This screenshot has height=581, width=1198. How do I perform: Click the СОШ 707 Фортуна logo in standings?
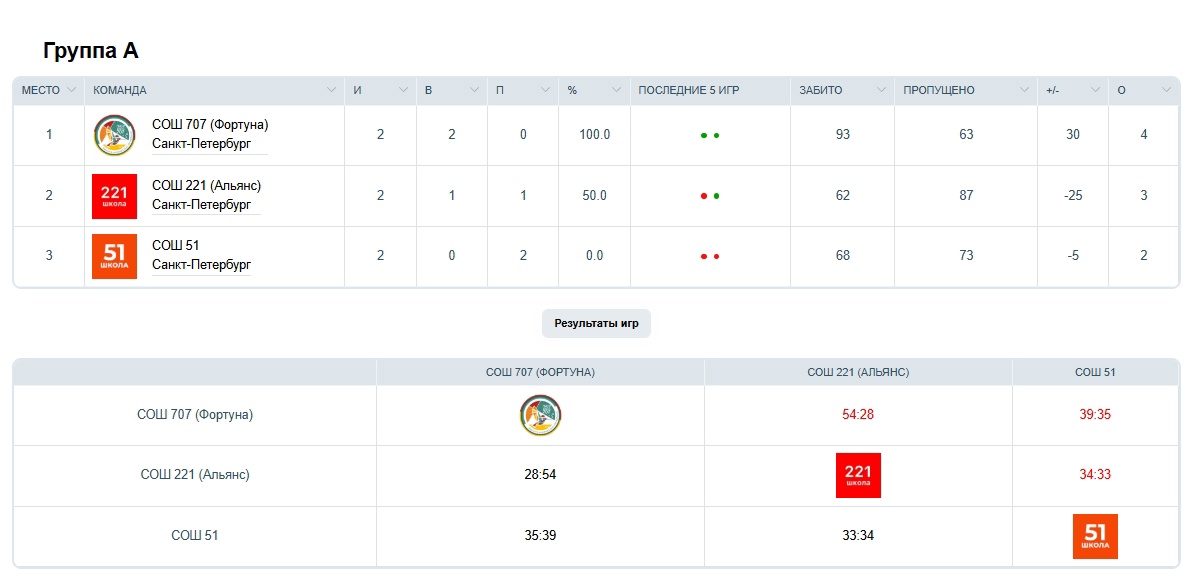[114, 135]
